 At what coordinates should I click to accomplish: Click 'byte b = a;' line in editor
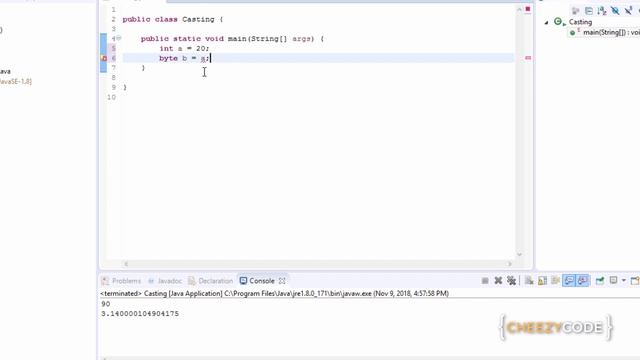point(184,58)
